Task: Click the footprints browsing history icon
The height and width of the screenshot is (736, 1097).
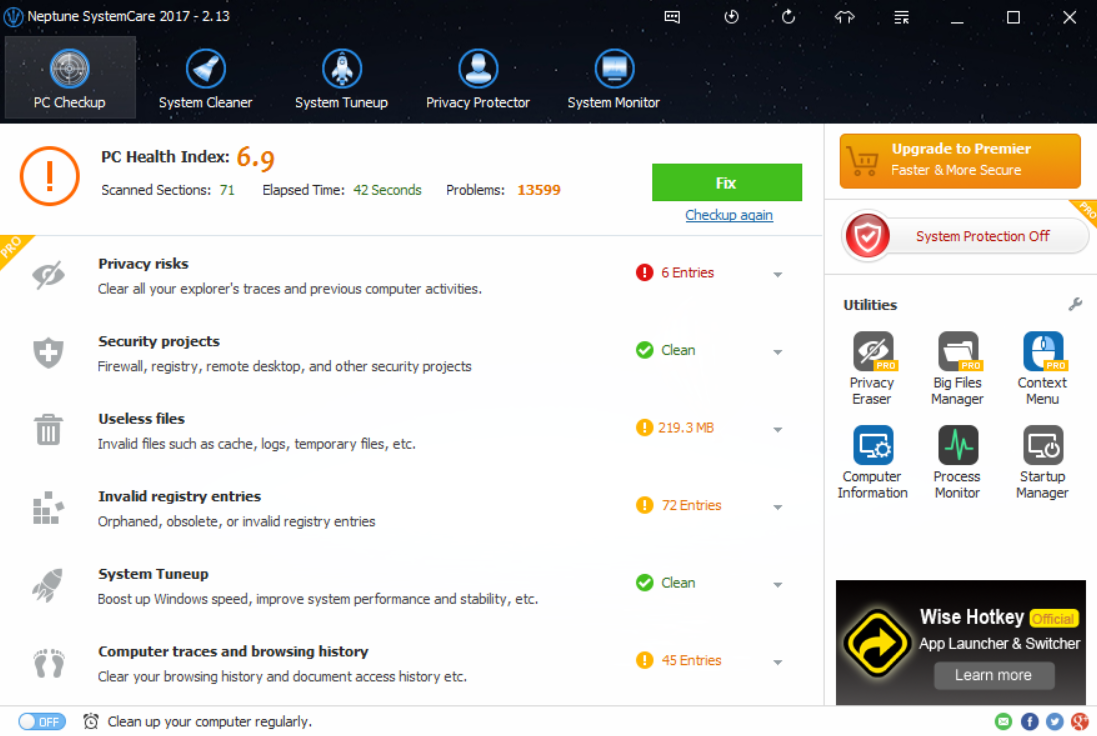Action: [48, 663]
